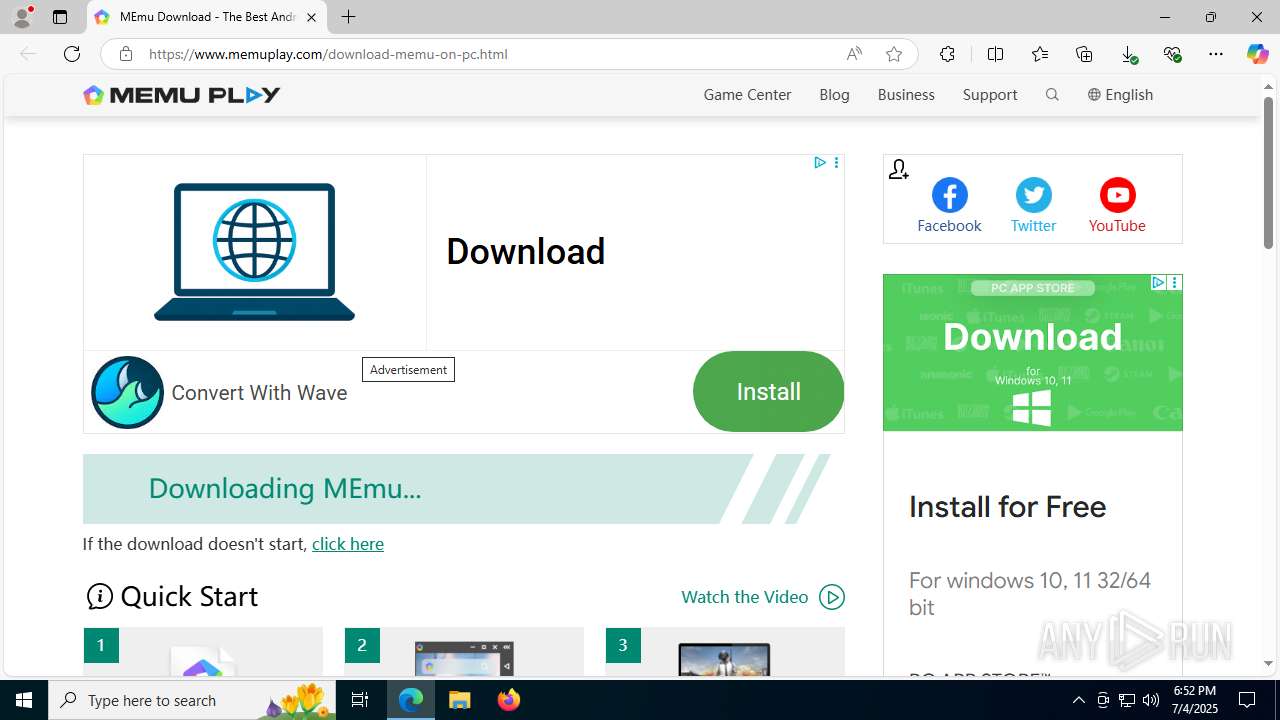This screenshot has height=720, width=1280.
Task: Click Install for Free ad heading
Action: click(x=1007, y=507)
